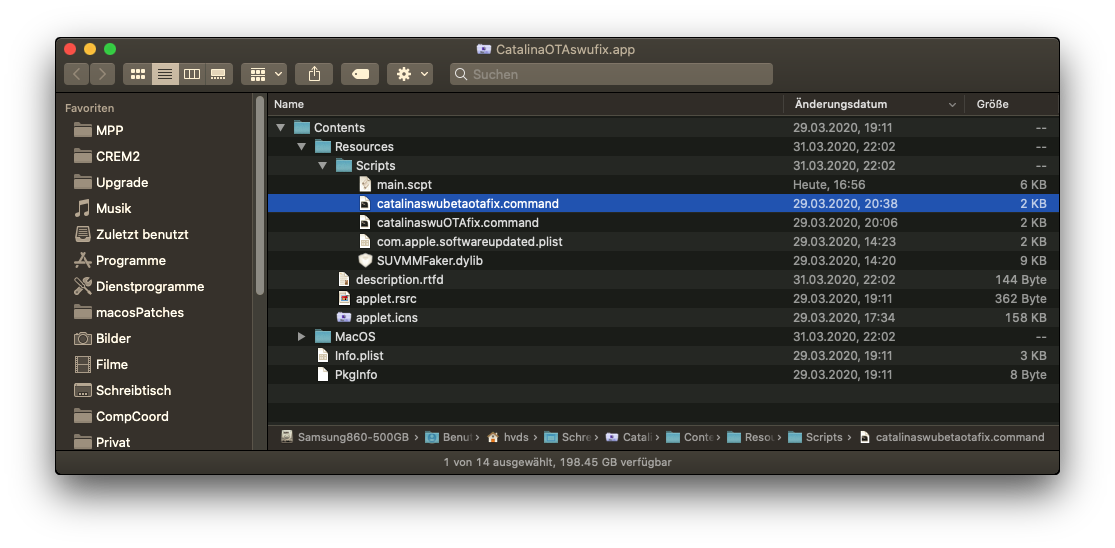The height and width of the screenshot is (548, 1115).
Task: Select the Scripts folder icon in list
Action: (x=344, y=166)
